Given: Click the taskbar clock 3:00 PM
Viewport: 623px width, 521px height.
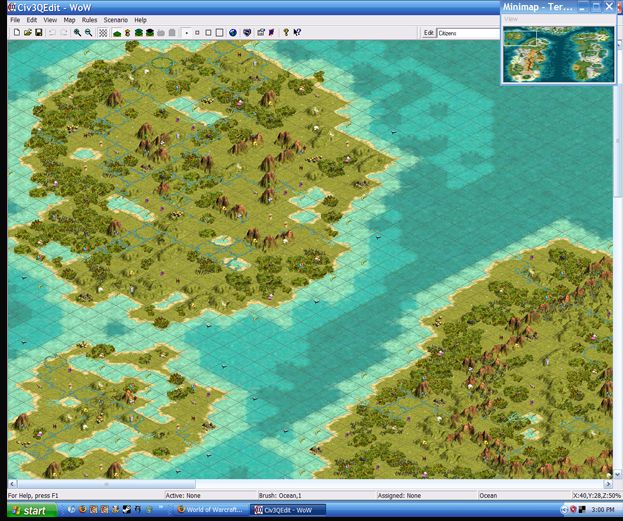Looking at the screenshot, I should 603,509.
